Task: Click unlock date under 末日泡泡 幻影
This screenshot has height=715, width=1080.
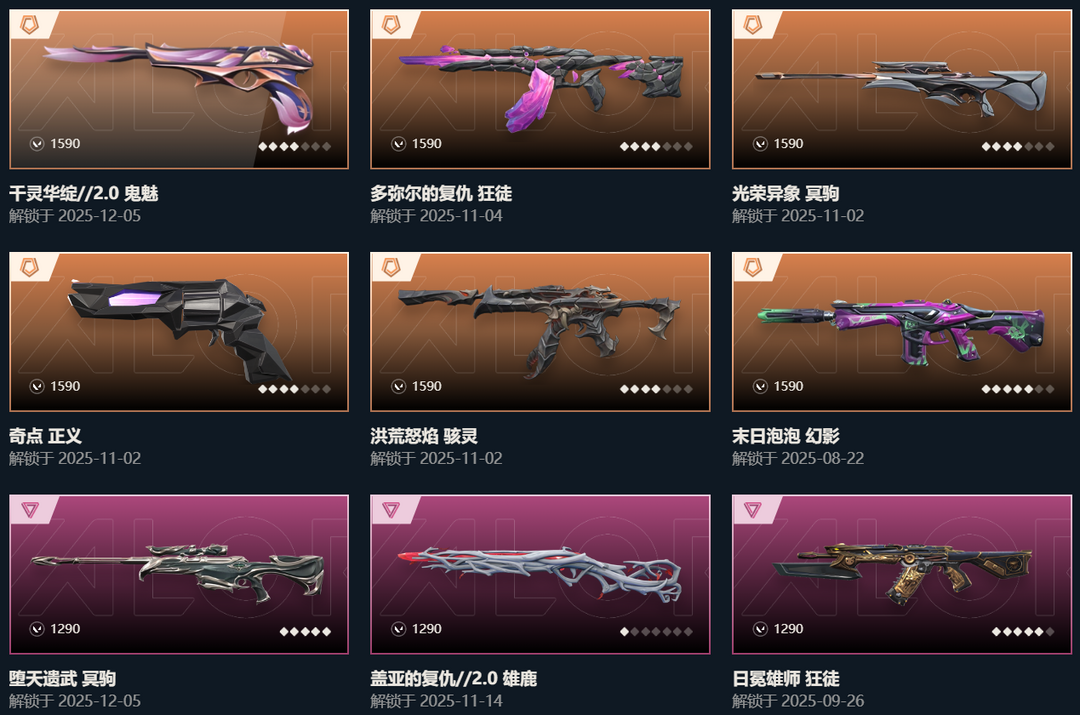Action: pos(798,458)
